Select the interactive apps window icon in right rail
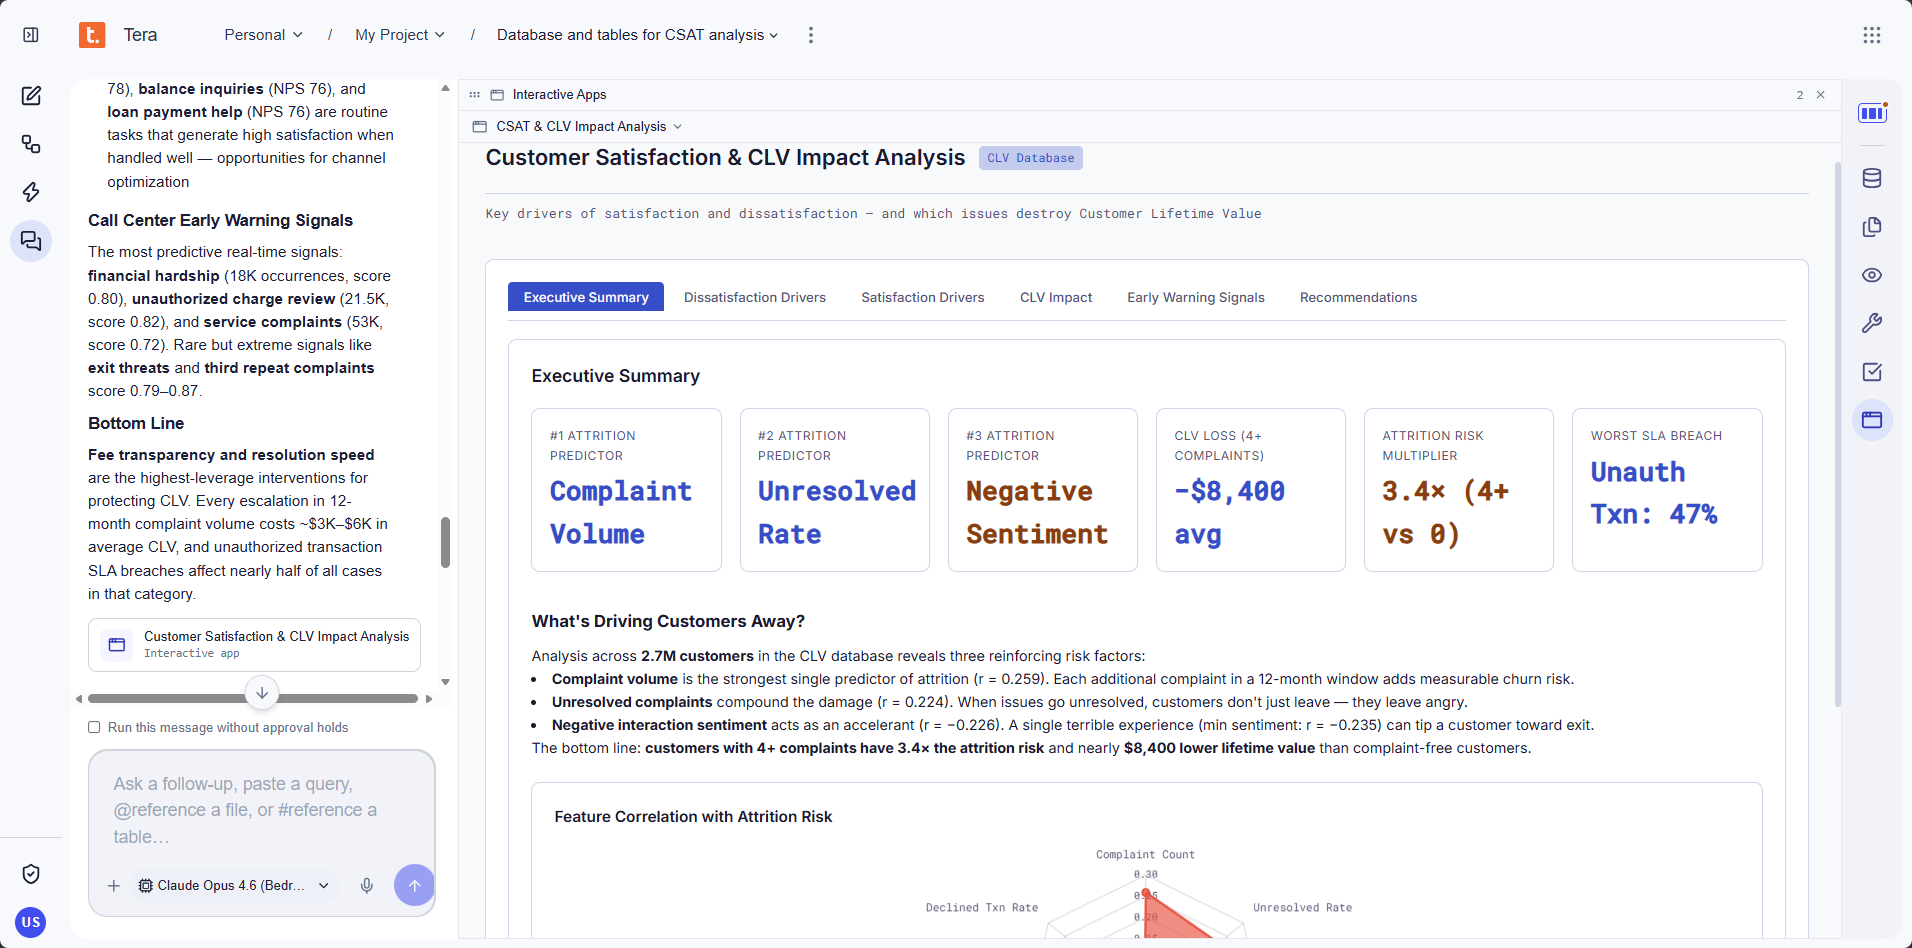 [1872, 420]
